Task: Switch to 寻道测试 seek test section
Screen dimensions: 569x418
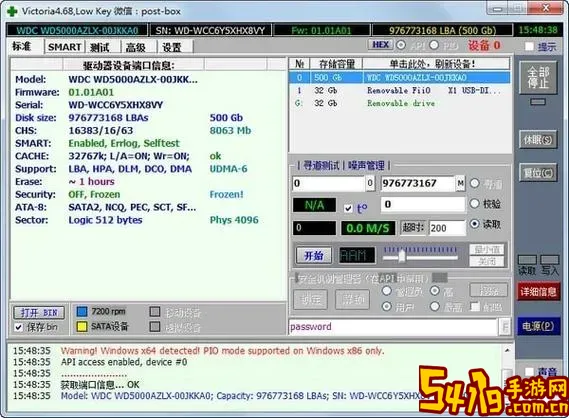Action: tap(321, 165)
